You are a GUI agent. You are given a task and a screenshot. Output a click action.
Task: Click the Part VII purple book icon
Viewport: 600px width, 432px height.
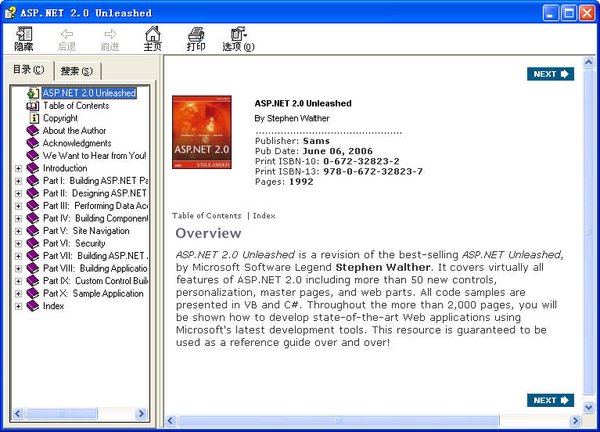point(33,256)
